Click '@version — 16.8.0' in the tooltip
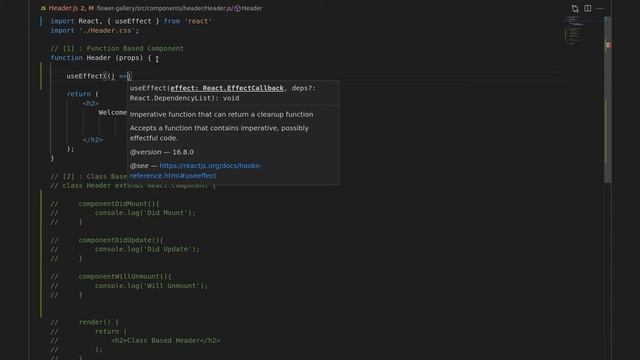Image resolution: width=640 pixels, height=360 pixels. (162, 152)
